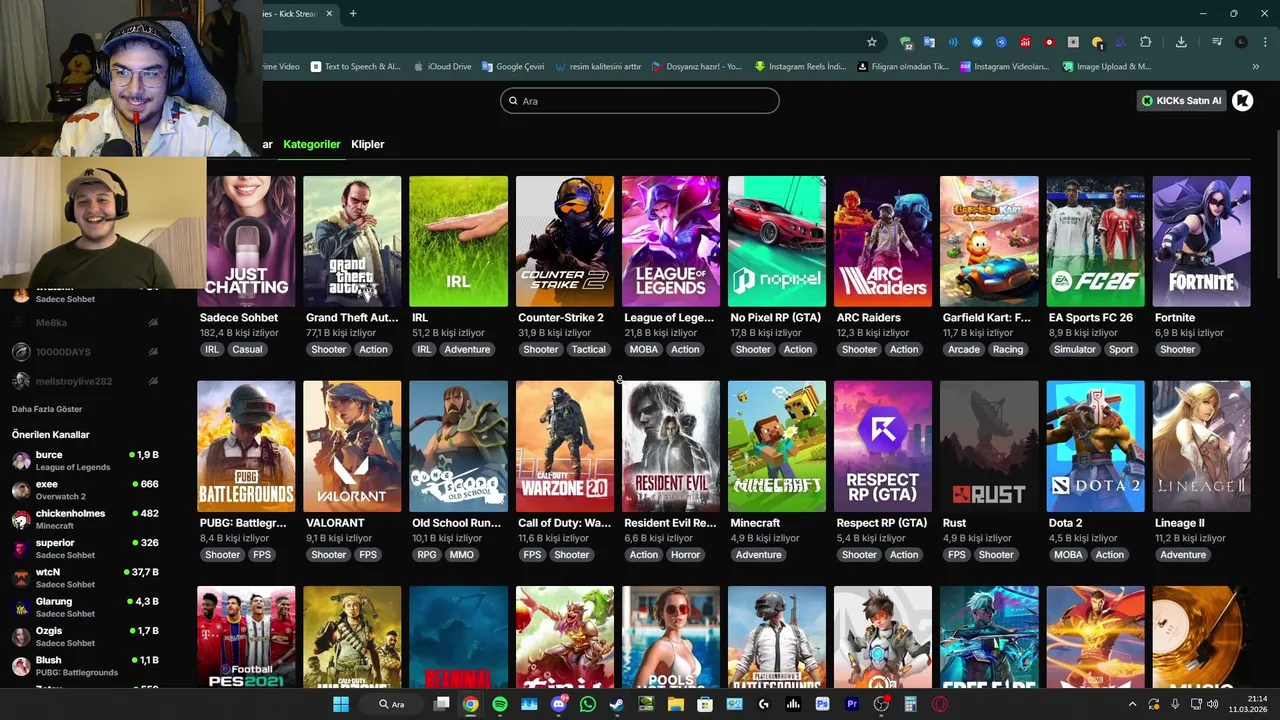Open Chrome three-dot menu

tap(1265, 42)
